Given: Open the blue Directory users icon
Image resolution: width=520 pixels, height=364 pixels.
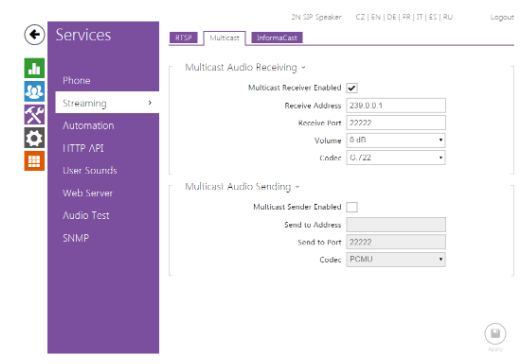Looking at the screenshot, I should click(34, 91).
